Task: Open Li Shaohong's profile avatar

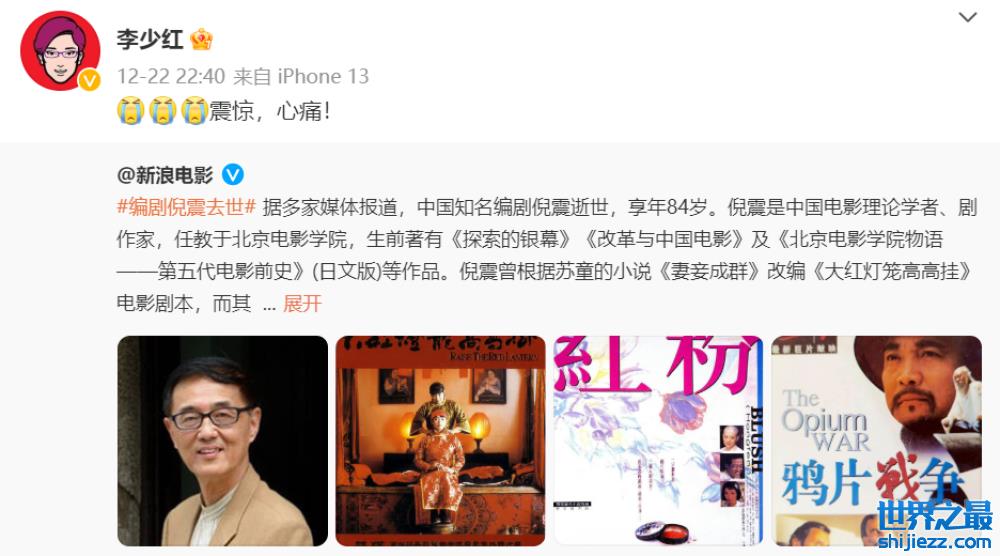Action: (x=60, y=51)
